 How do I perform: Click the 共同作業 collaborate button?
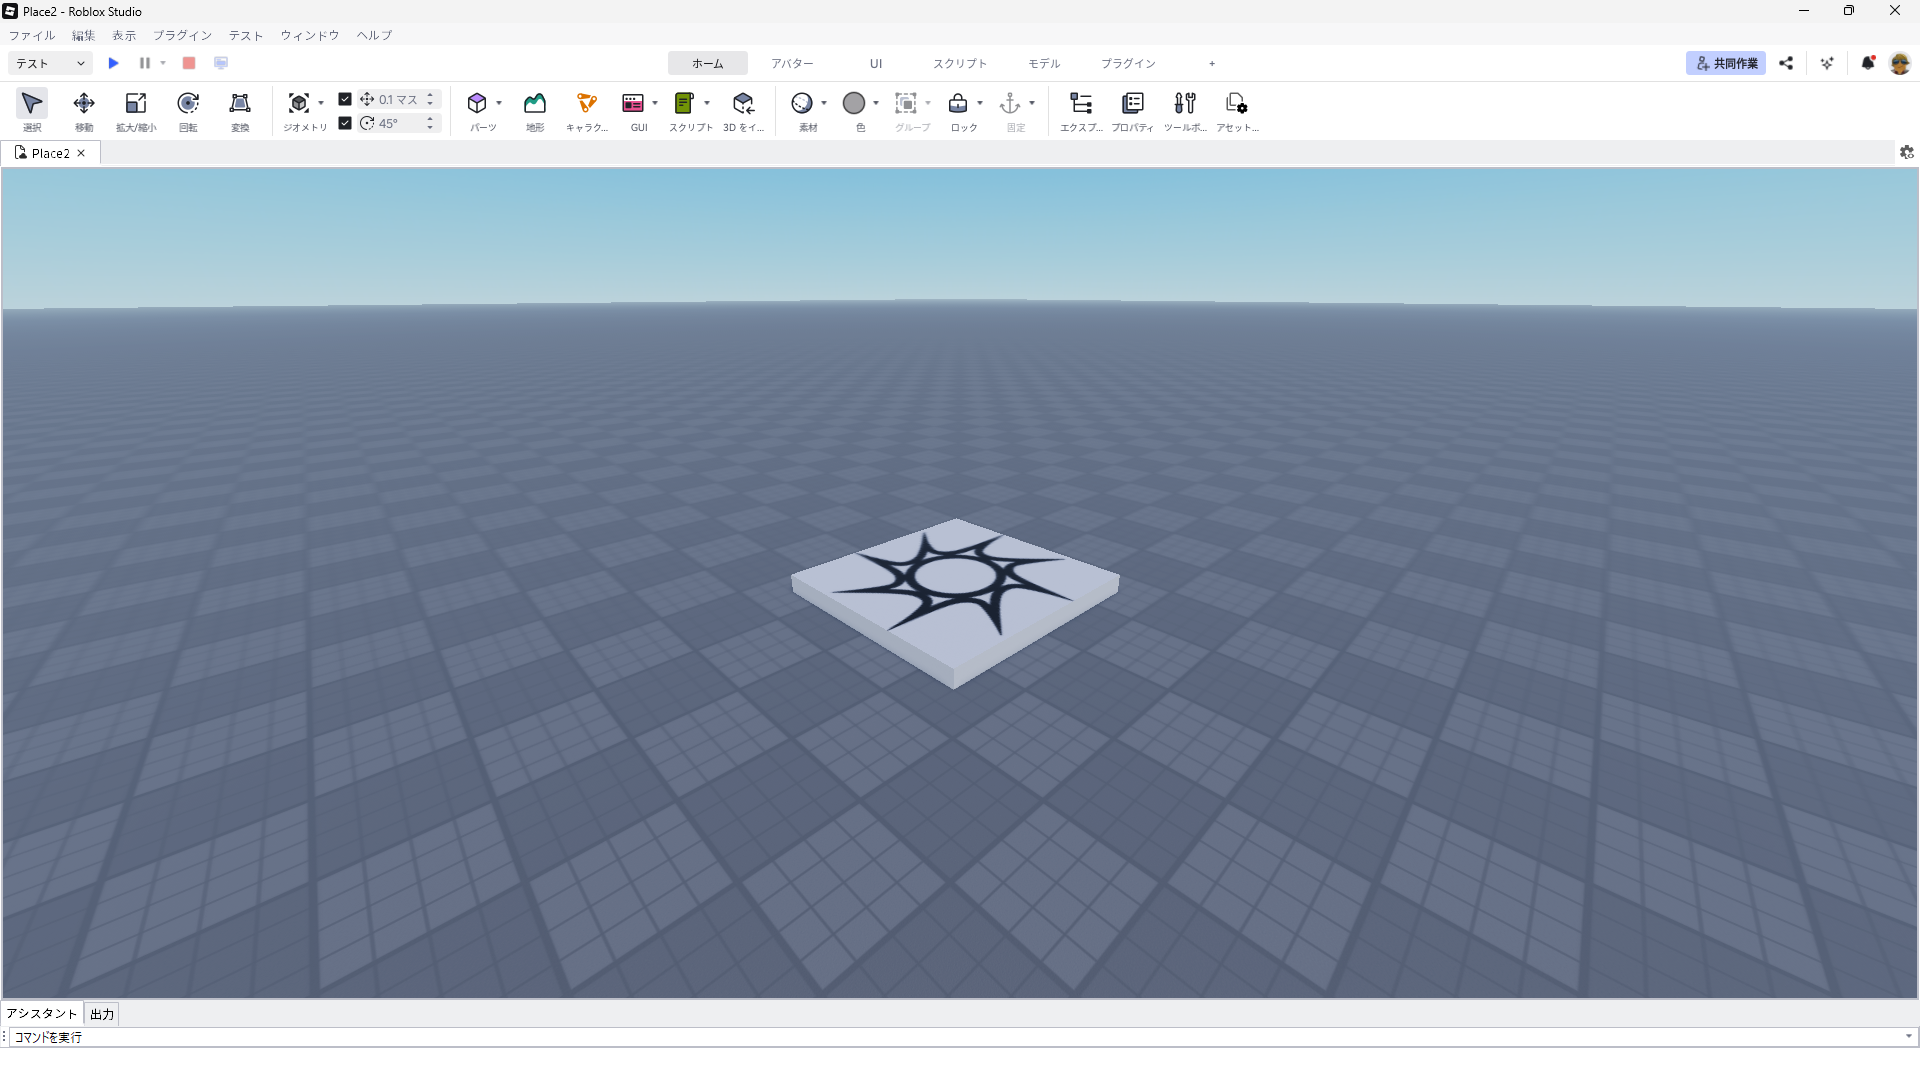pyautogui.click(x=1726, y=63)
